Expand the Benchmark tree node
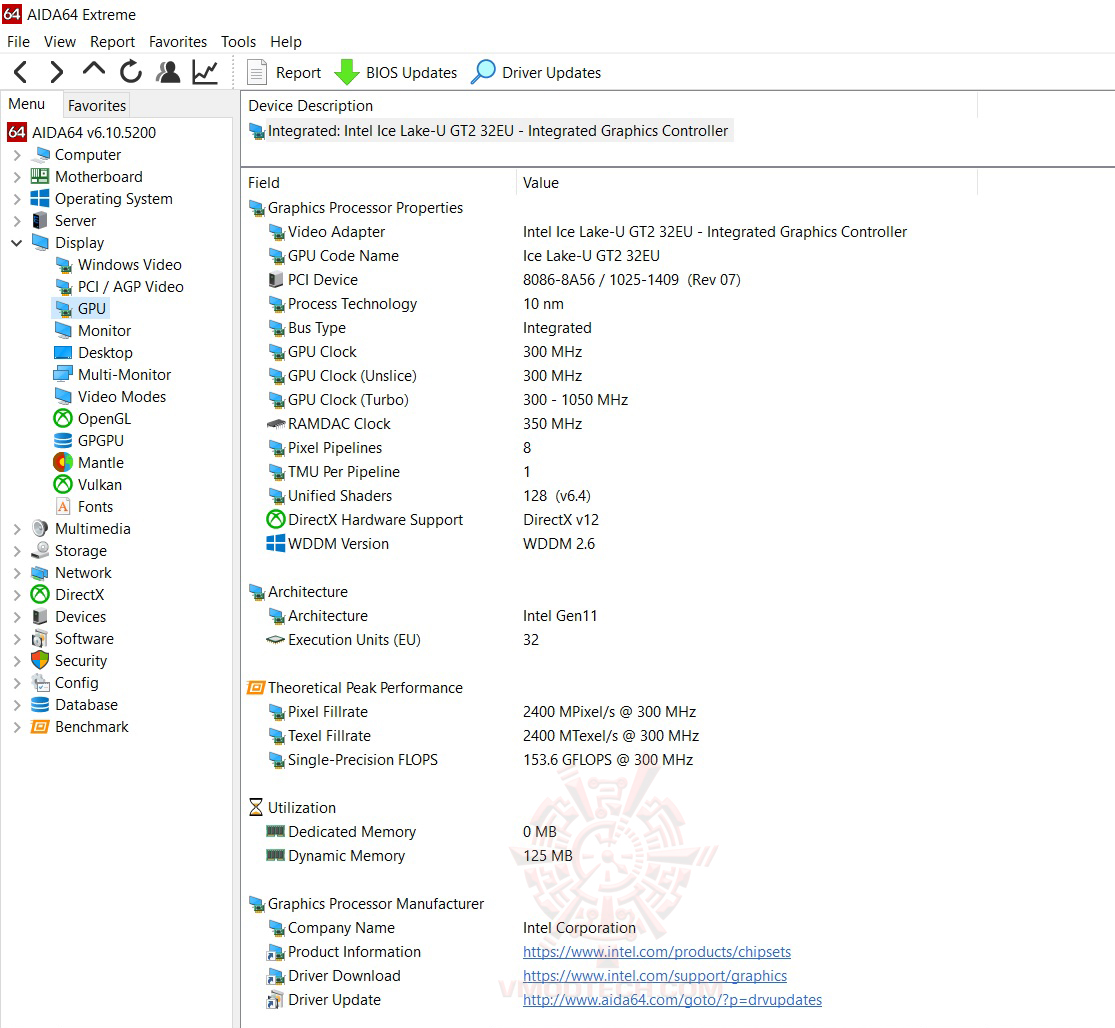Image resolution: width=1115 pixels, height=1028 pixels. pyautogui.click(x=17, y=727)
